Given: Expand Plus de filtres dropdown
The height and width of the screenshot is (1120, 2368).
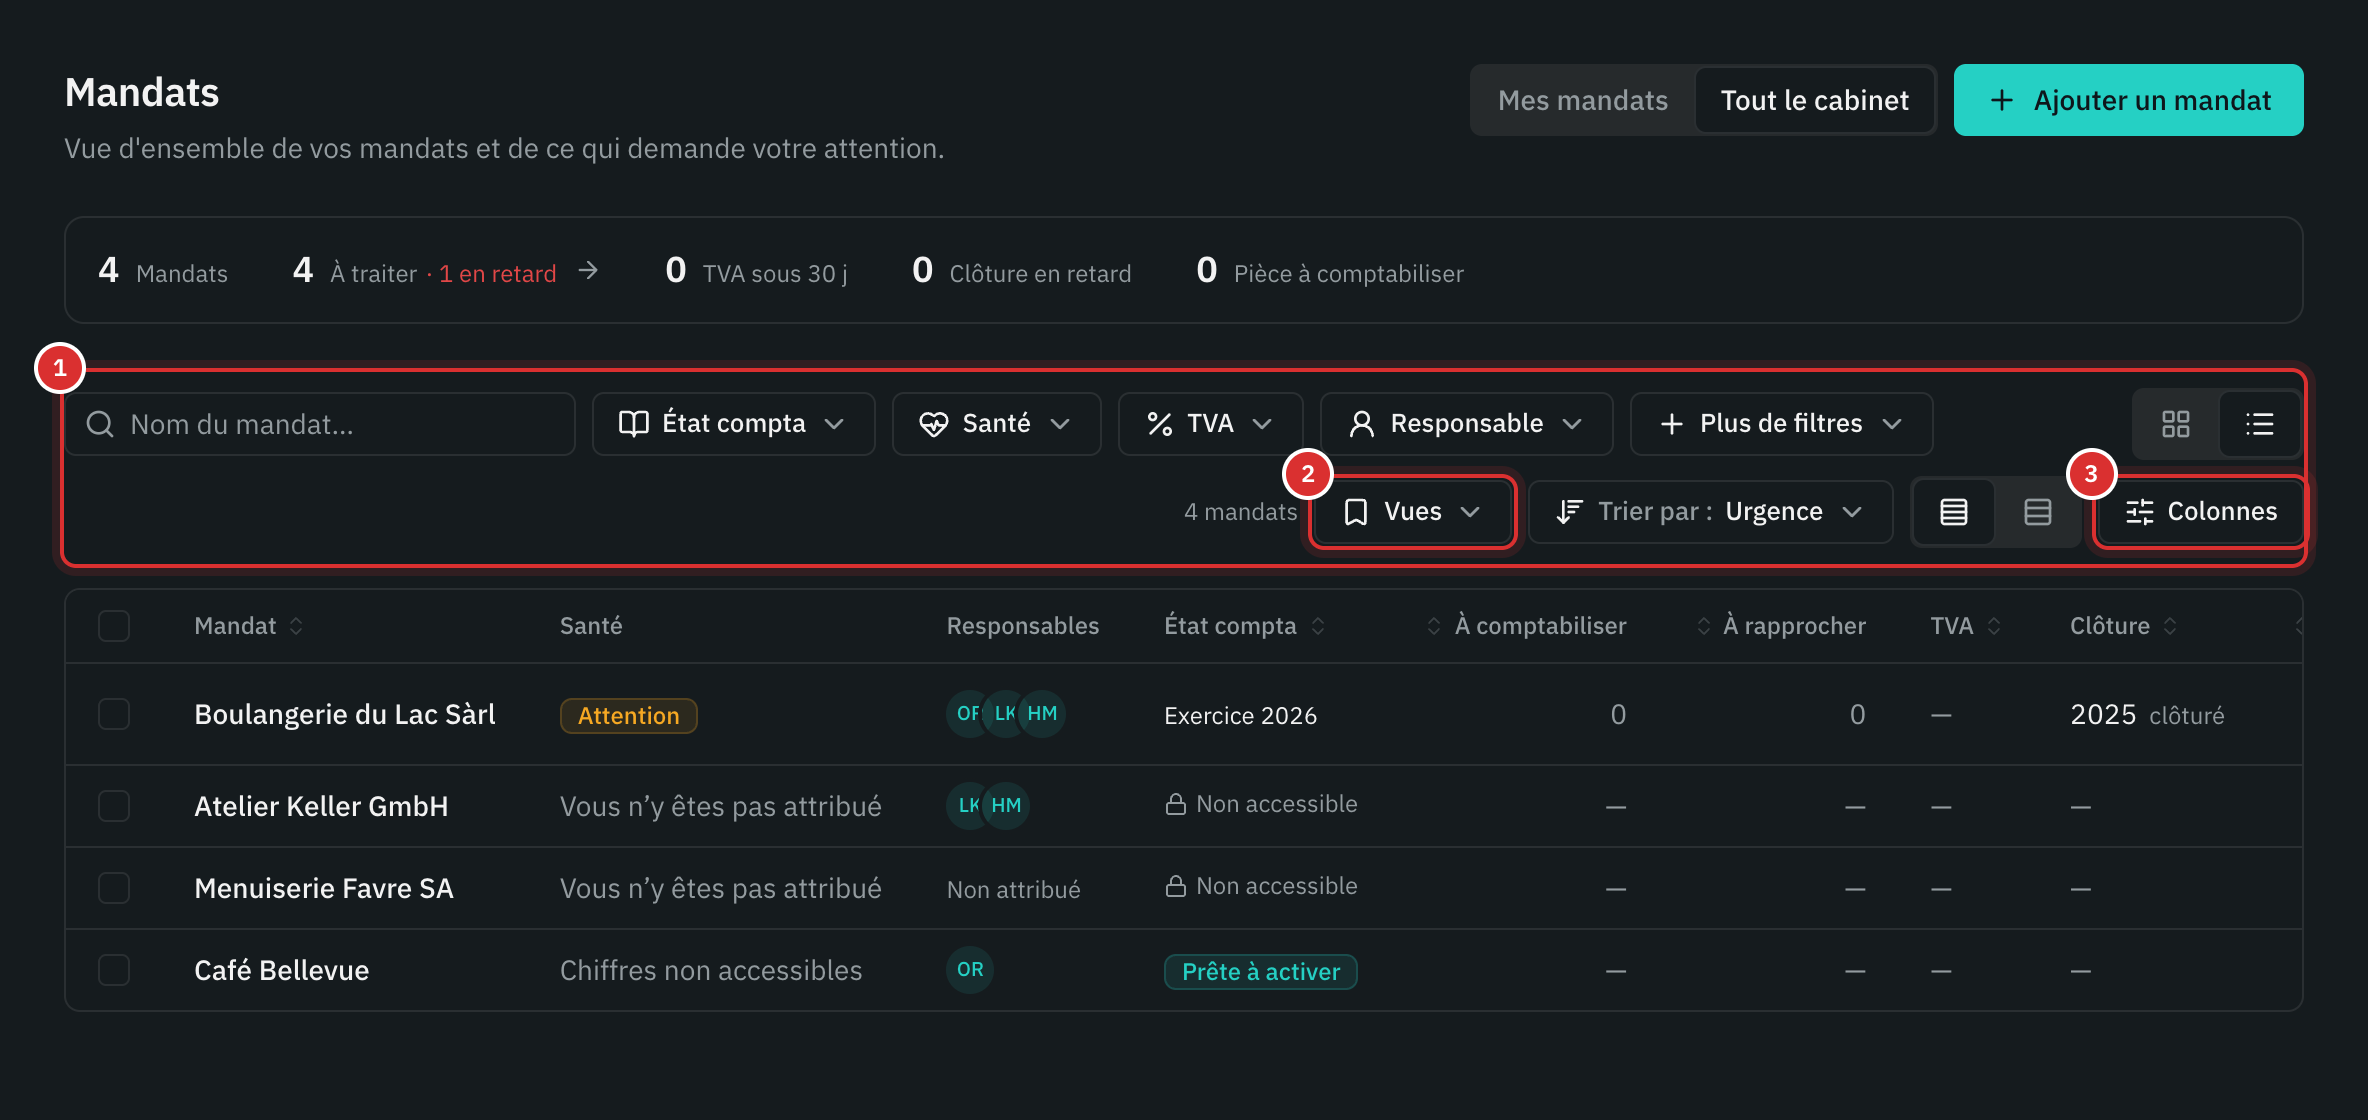Looking at the screenshot, I should coord(1781,424).
